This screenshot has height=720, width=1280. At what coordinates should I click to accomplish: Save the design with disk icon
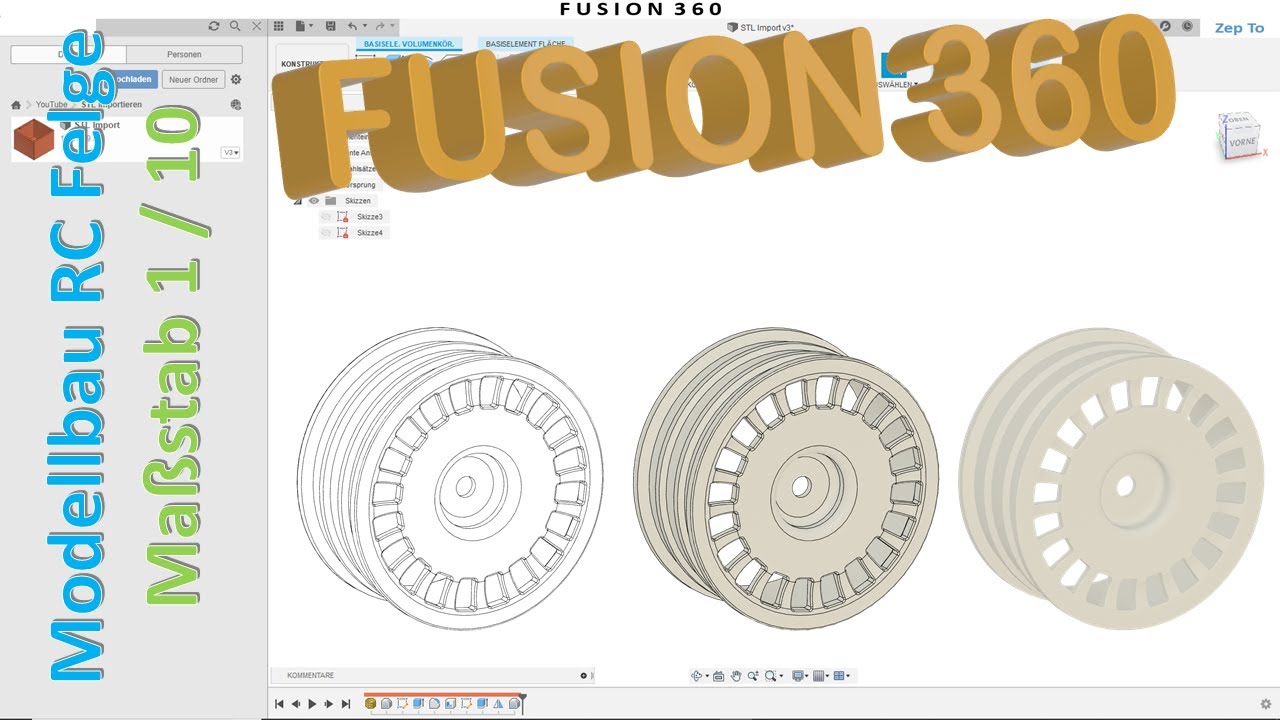tap(329, 26)
